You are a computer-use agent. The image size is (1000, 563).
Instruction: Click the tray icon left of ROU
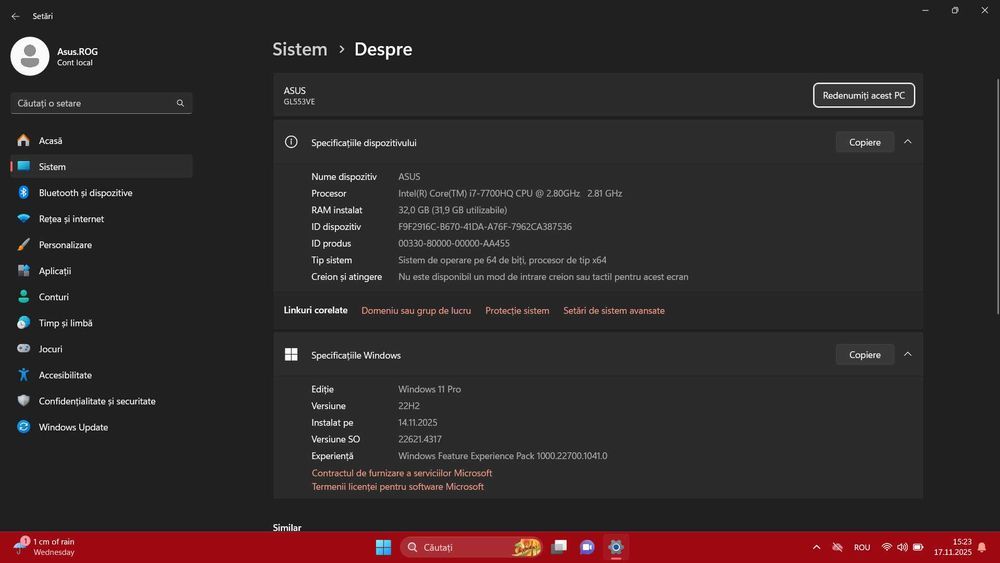pos(837,547)
